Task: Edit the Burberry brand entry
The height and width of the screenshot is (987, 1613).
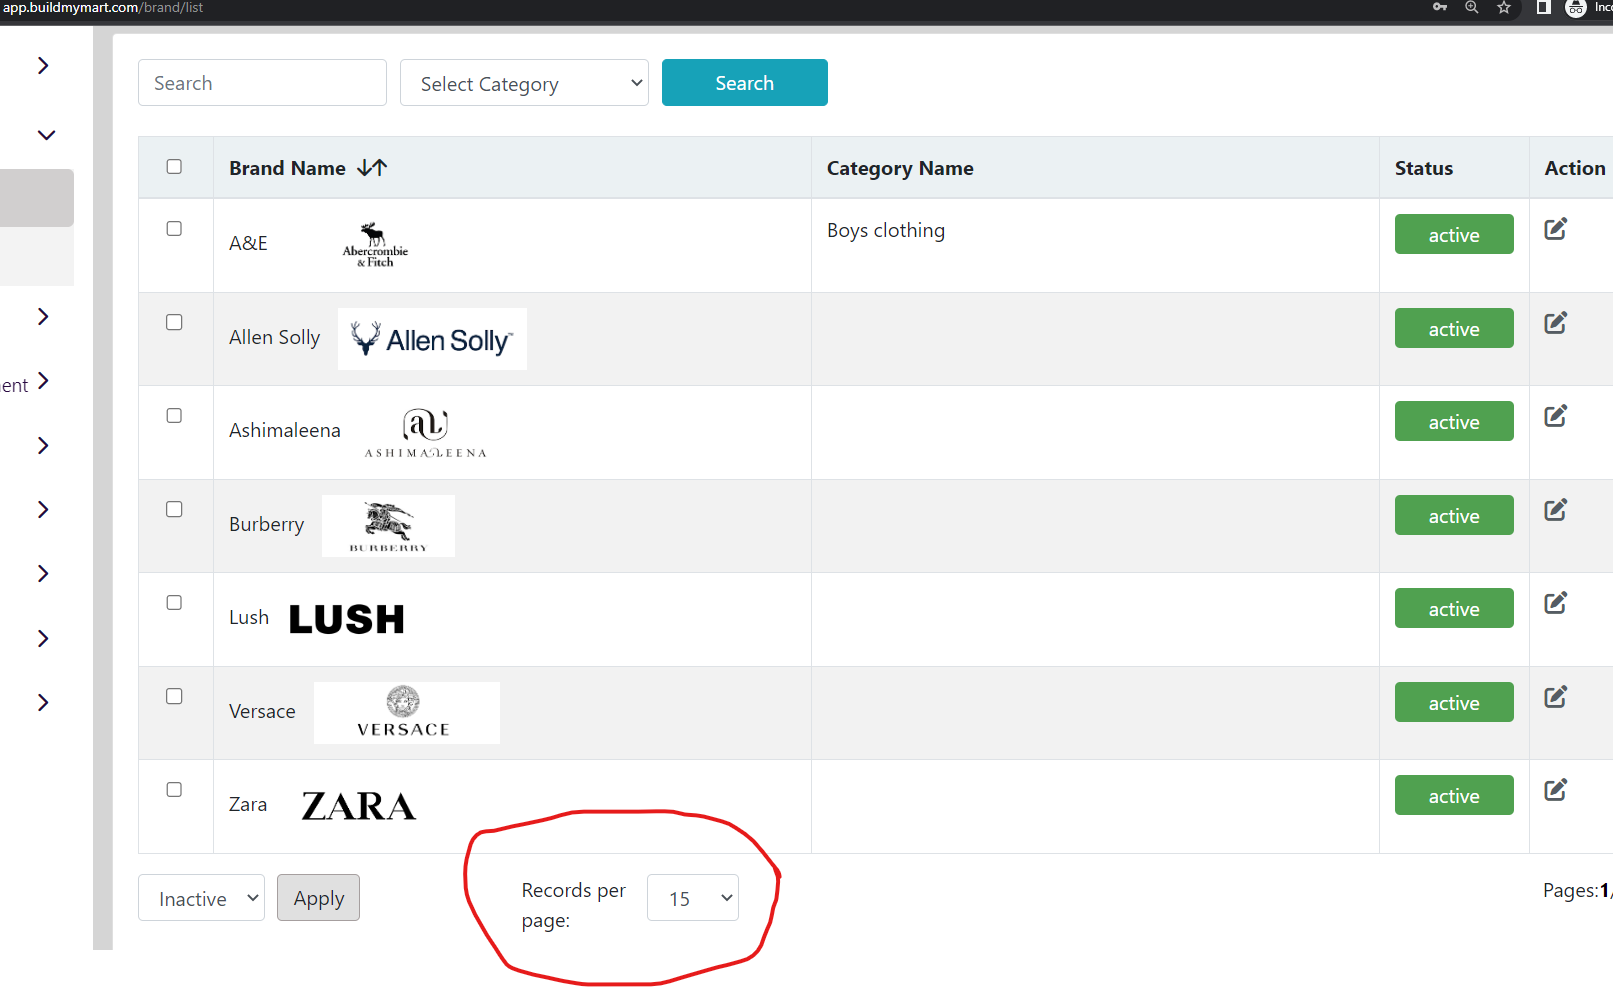Action: point(1555,510)
